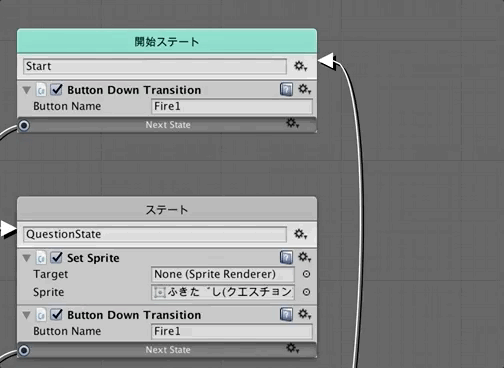The width and height of the screenshot is (504, 368).
Task: Open object picker for Target field
Action: pyautogui.click(x=306, y=274)
